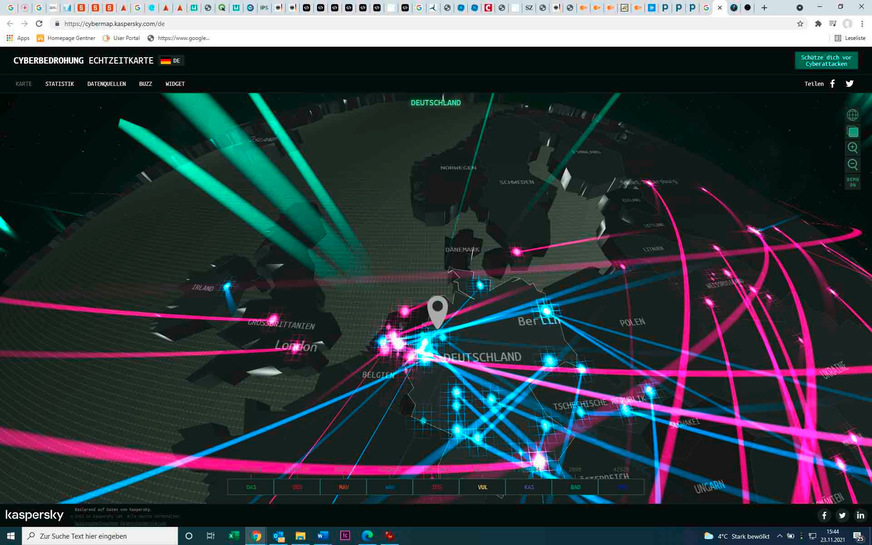
Task: Select the UNGARN country label
Action: pyautogui.click(x=710, y=487)
